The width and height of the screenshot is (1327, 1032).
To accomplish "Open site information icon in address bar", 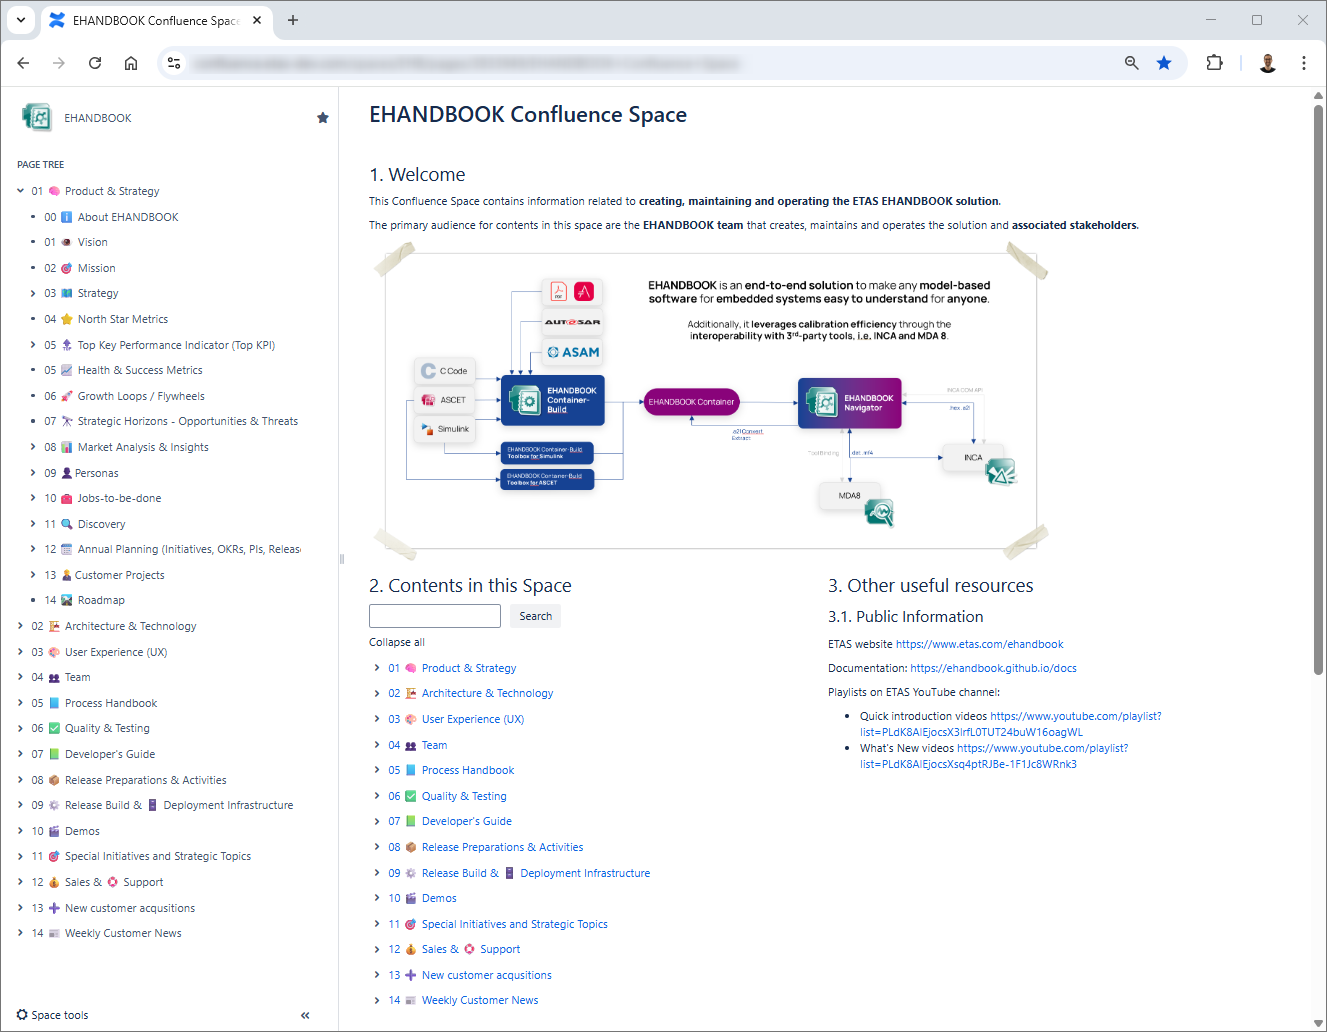I will [x=174, y=63].
